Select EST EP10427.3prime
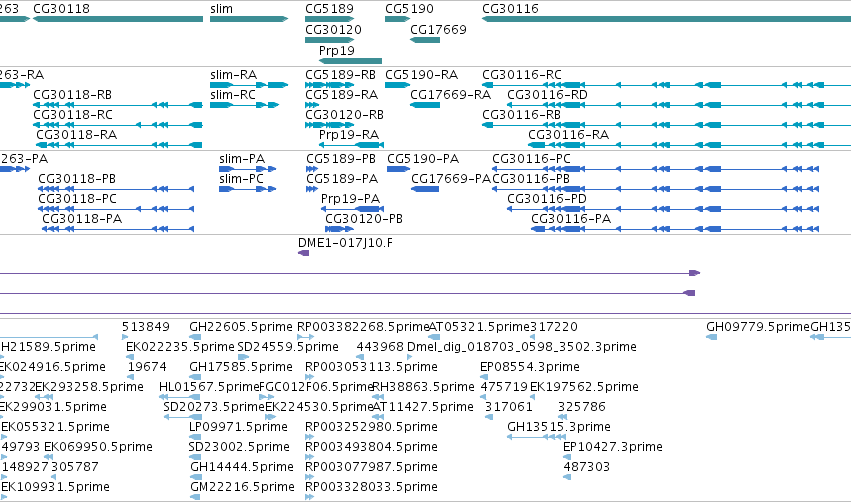851x502 pixels. pyautogui.click(x=613, y=447)
